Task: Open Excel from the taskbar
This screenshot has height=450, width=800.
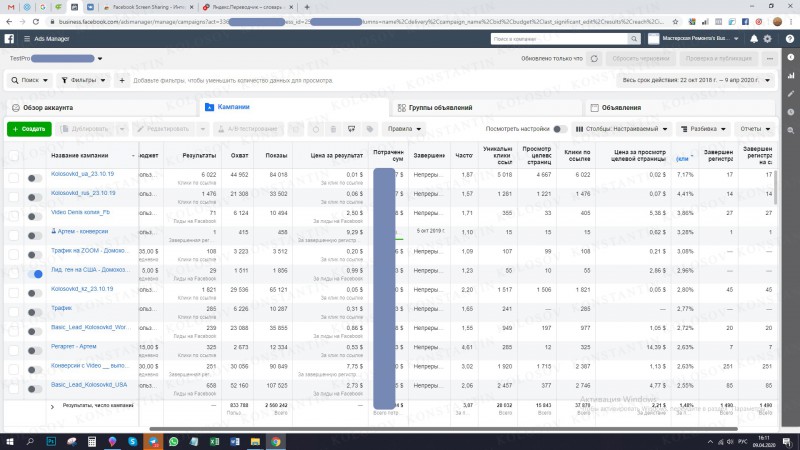Action: pyautogui.click(x=214, y=441)
